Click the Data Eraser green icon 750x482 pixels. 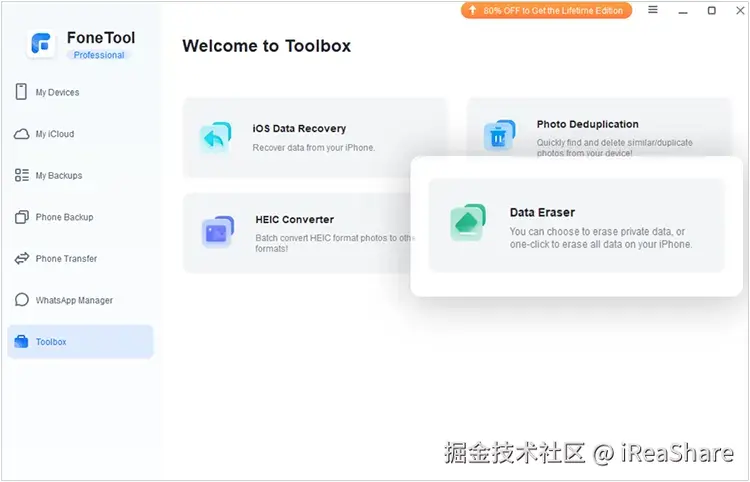[468, 222]
